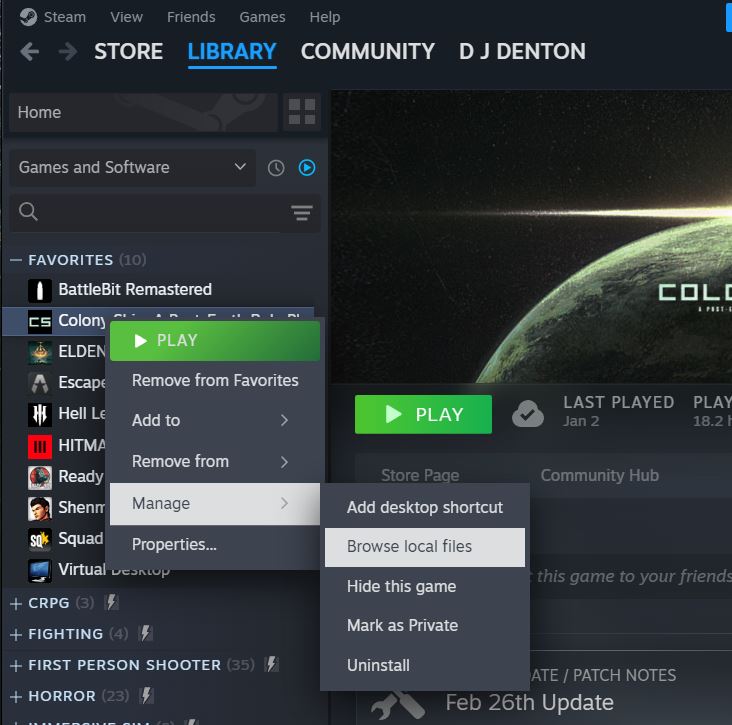Expand the Add to submenu
Screen dimensions: 732x725
click(215, 421)
